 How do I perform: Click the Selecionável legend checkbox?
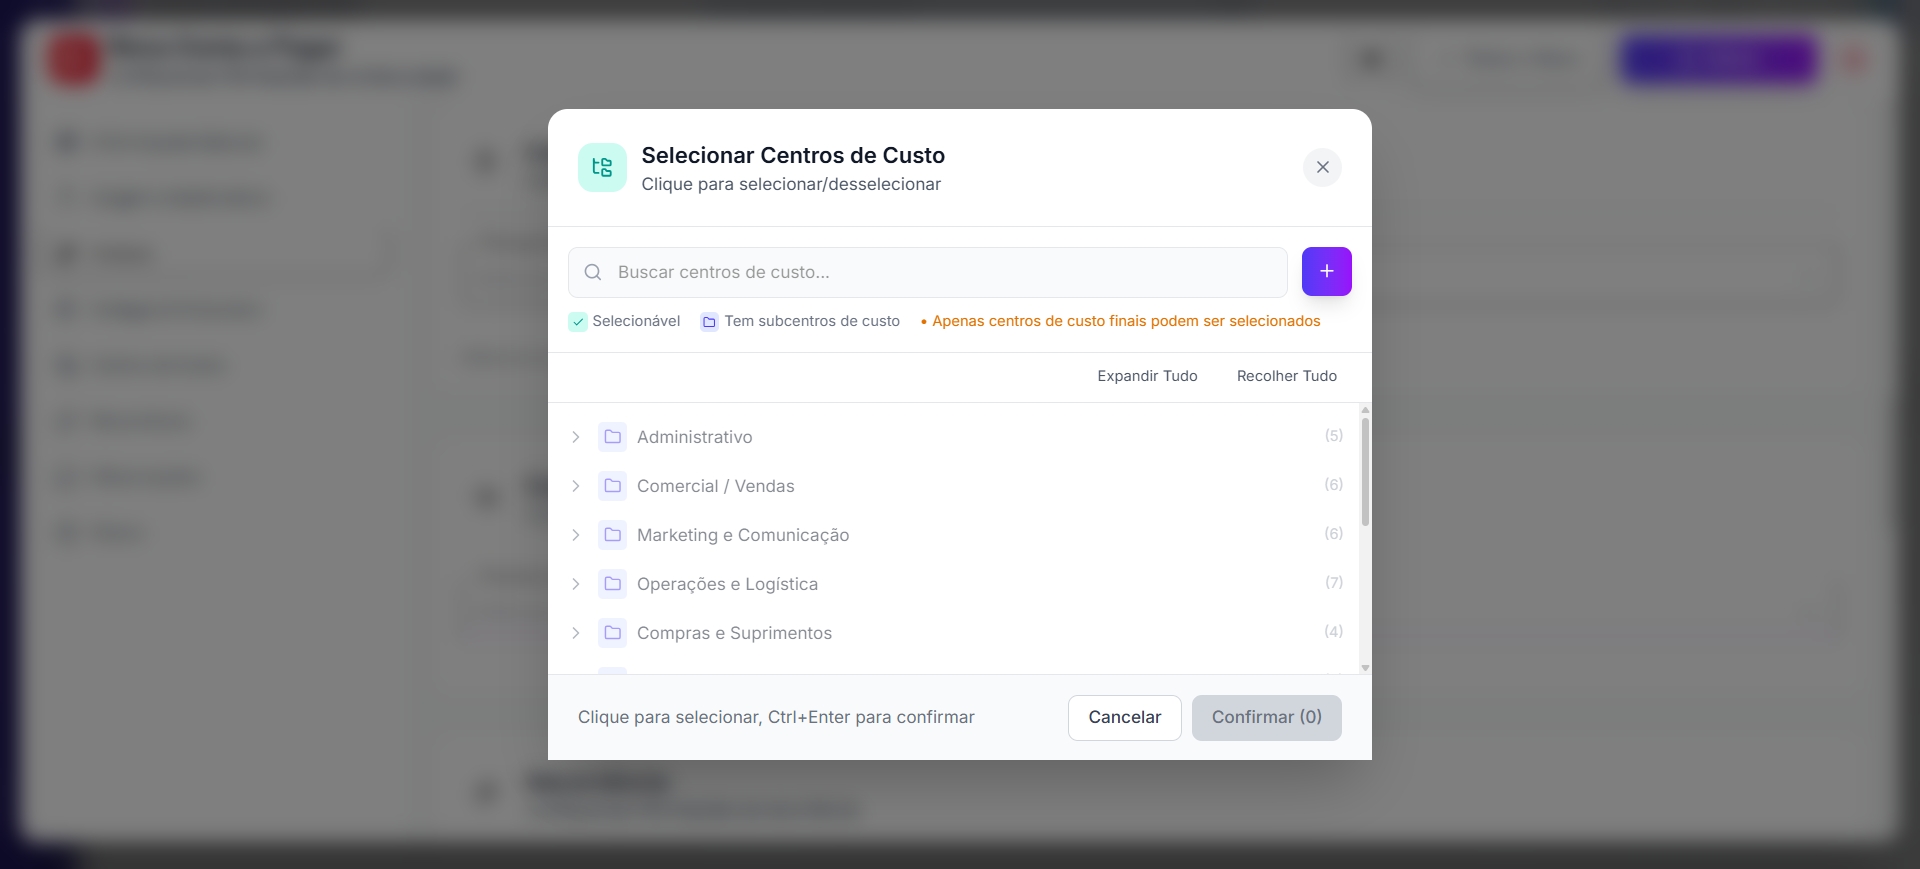click(578, 322)
